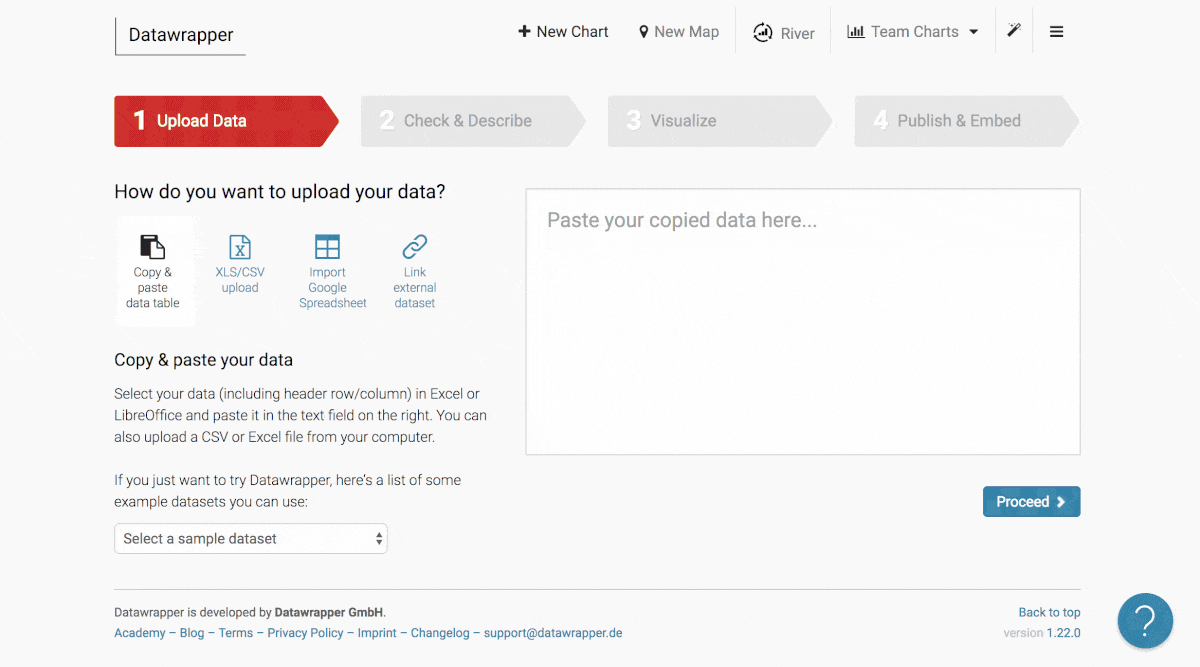This screenshot has height=667, width=1200.
Task: Open the Imprint link
Action: (x=377, y=633)
